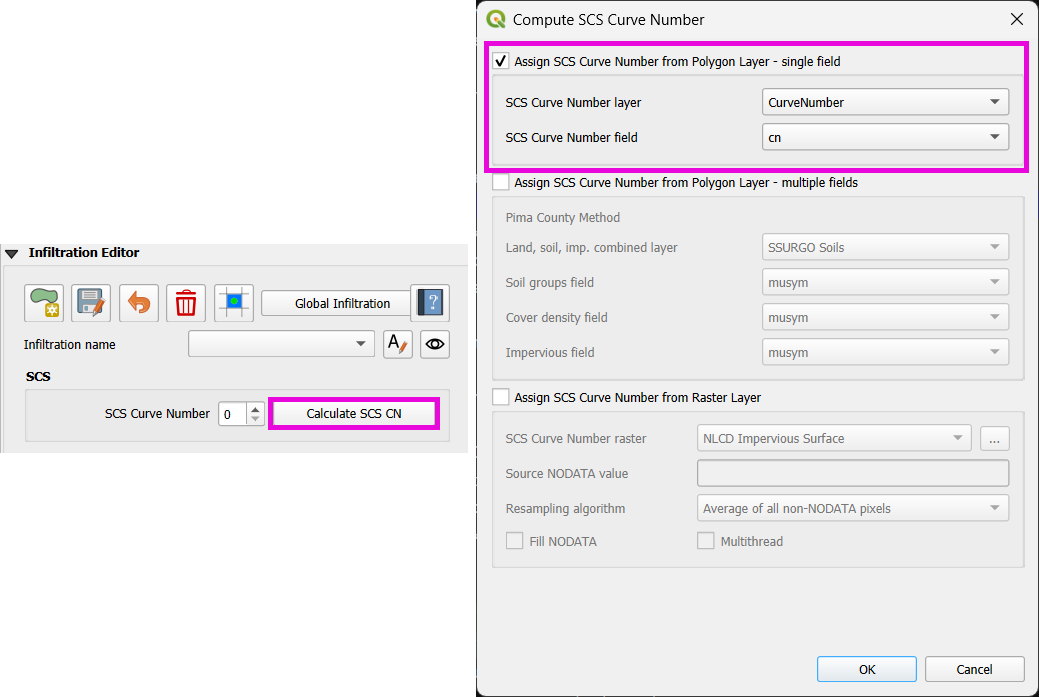Click the save infiltration edits icon
This screenshot has height=697, width=1039.
[x=91, y=302]
